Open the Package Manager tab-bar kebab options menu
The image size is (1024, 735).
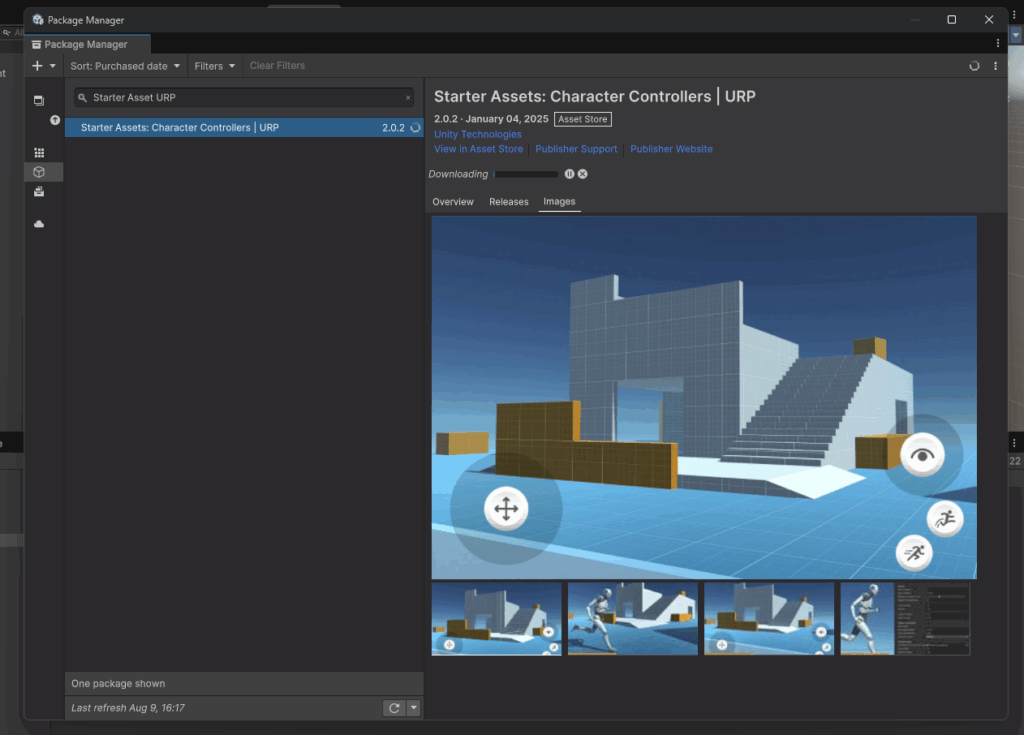[998, 43]
